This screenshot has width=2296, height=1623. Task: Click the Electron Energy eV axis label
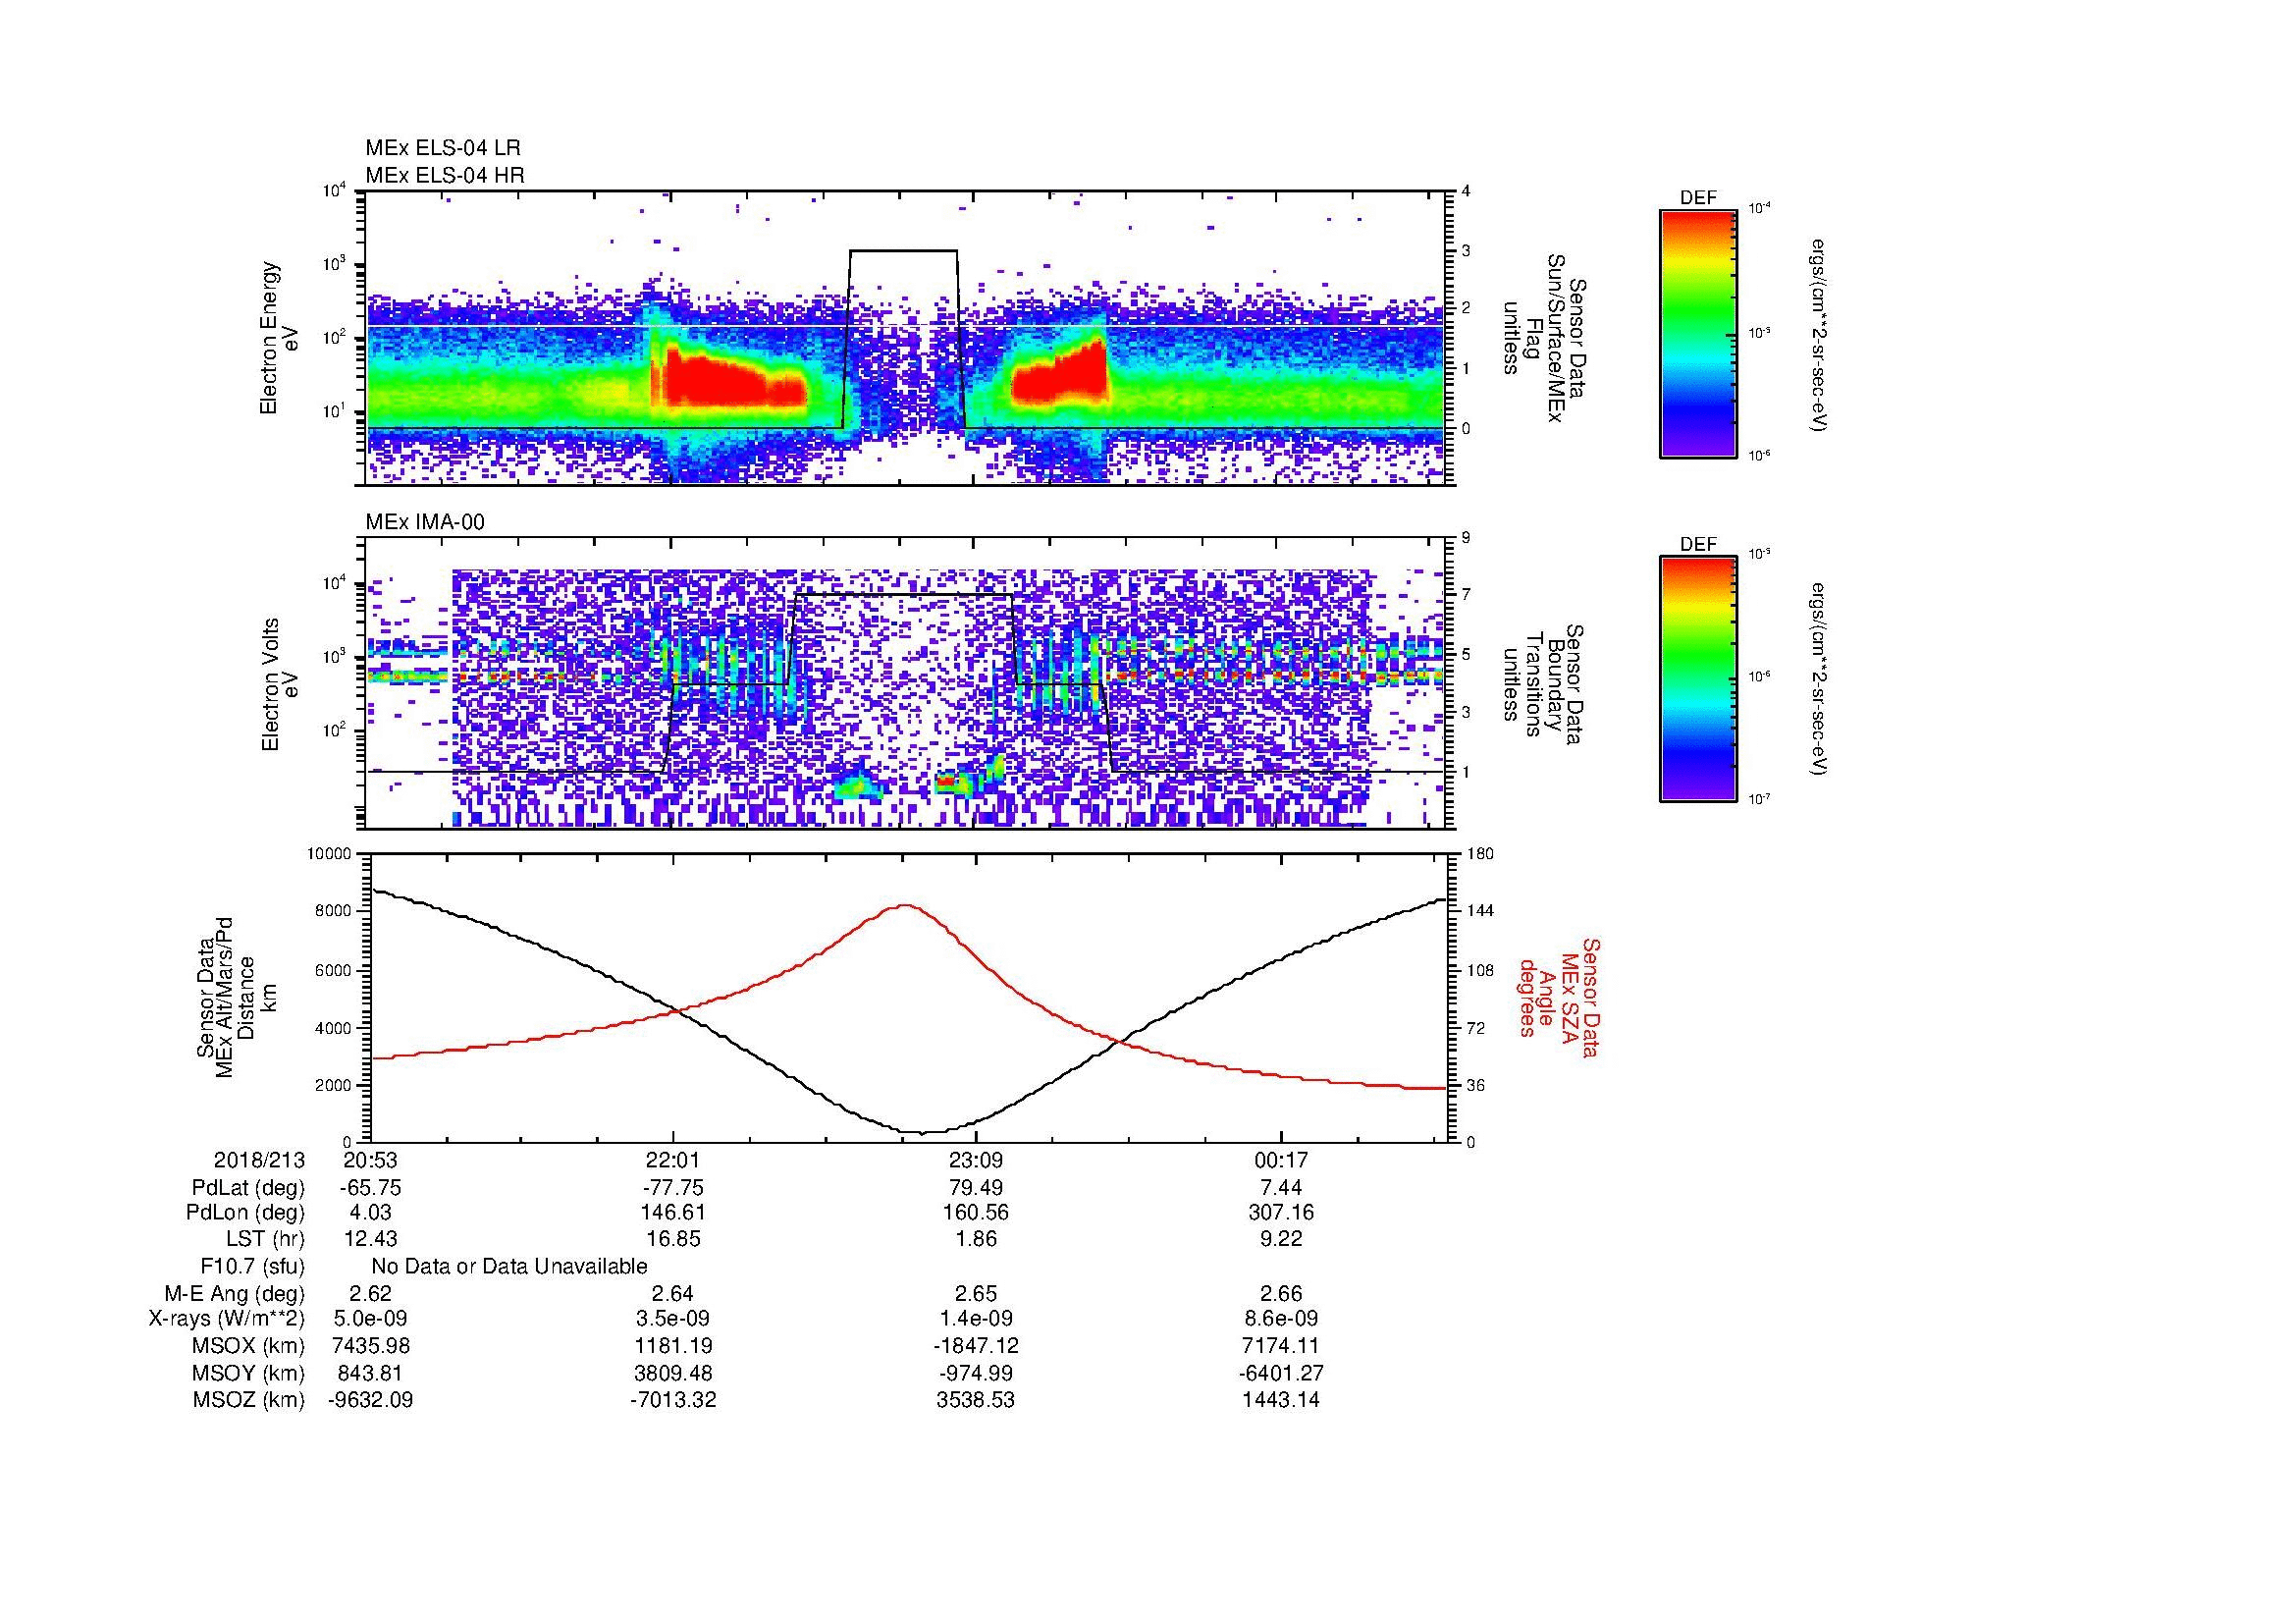point(279,338)
